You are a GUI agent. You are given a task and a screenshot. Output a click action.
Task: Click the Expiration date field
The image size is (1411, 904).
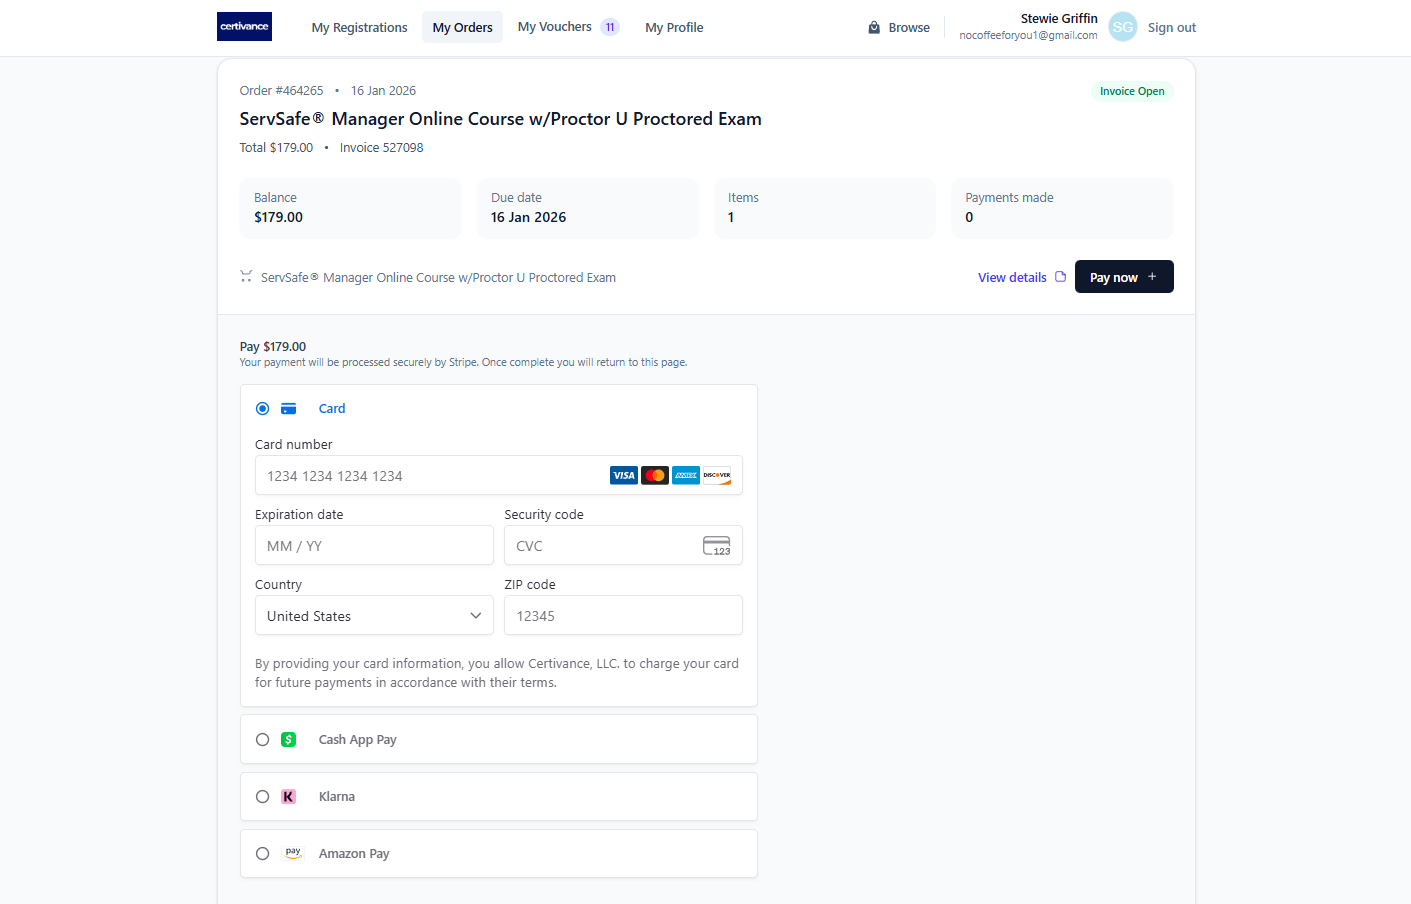click(374, 546)
